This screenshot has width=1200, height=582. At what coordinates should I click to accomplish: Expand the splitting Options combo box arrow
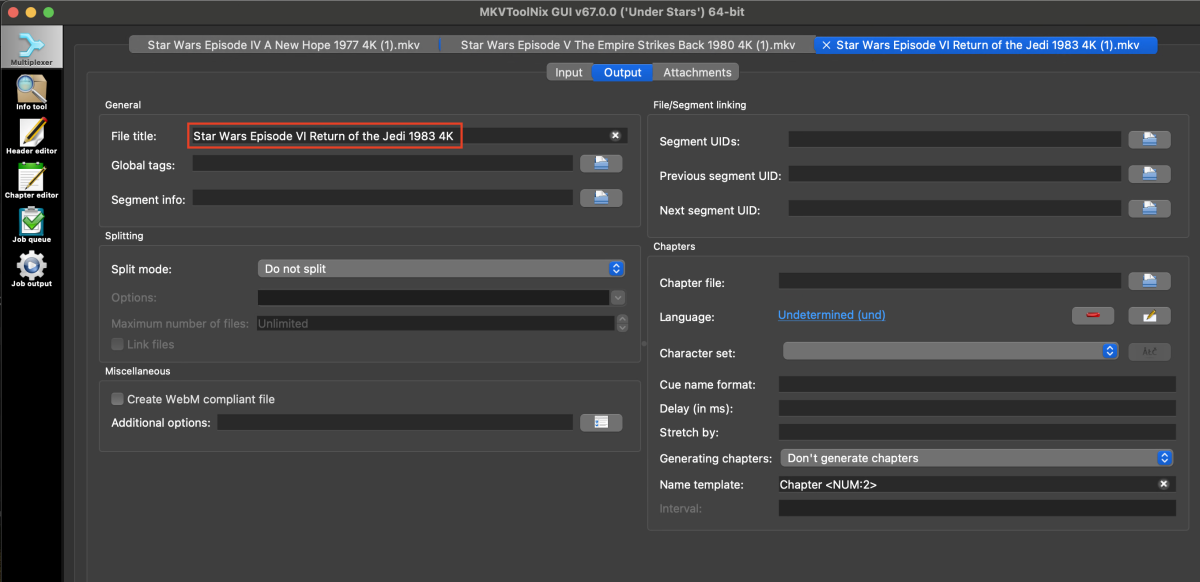[618, 297]
